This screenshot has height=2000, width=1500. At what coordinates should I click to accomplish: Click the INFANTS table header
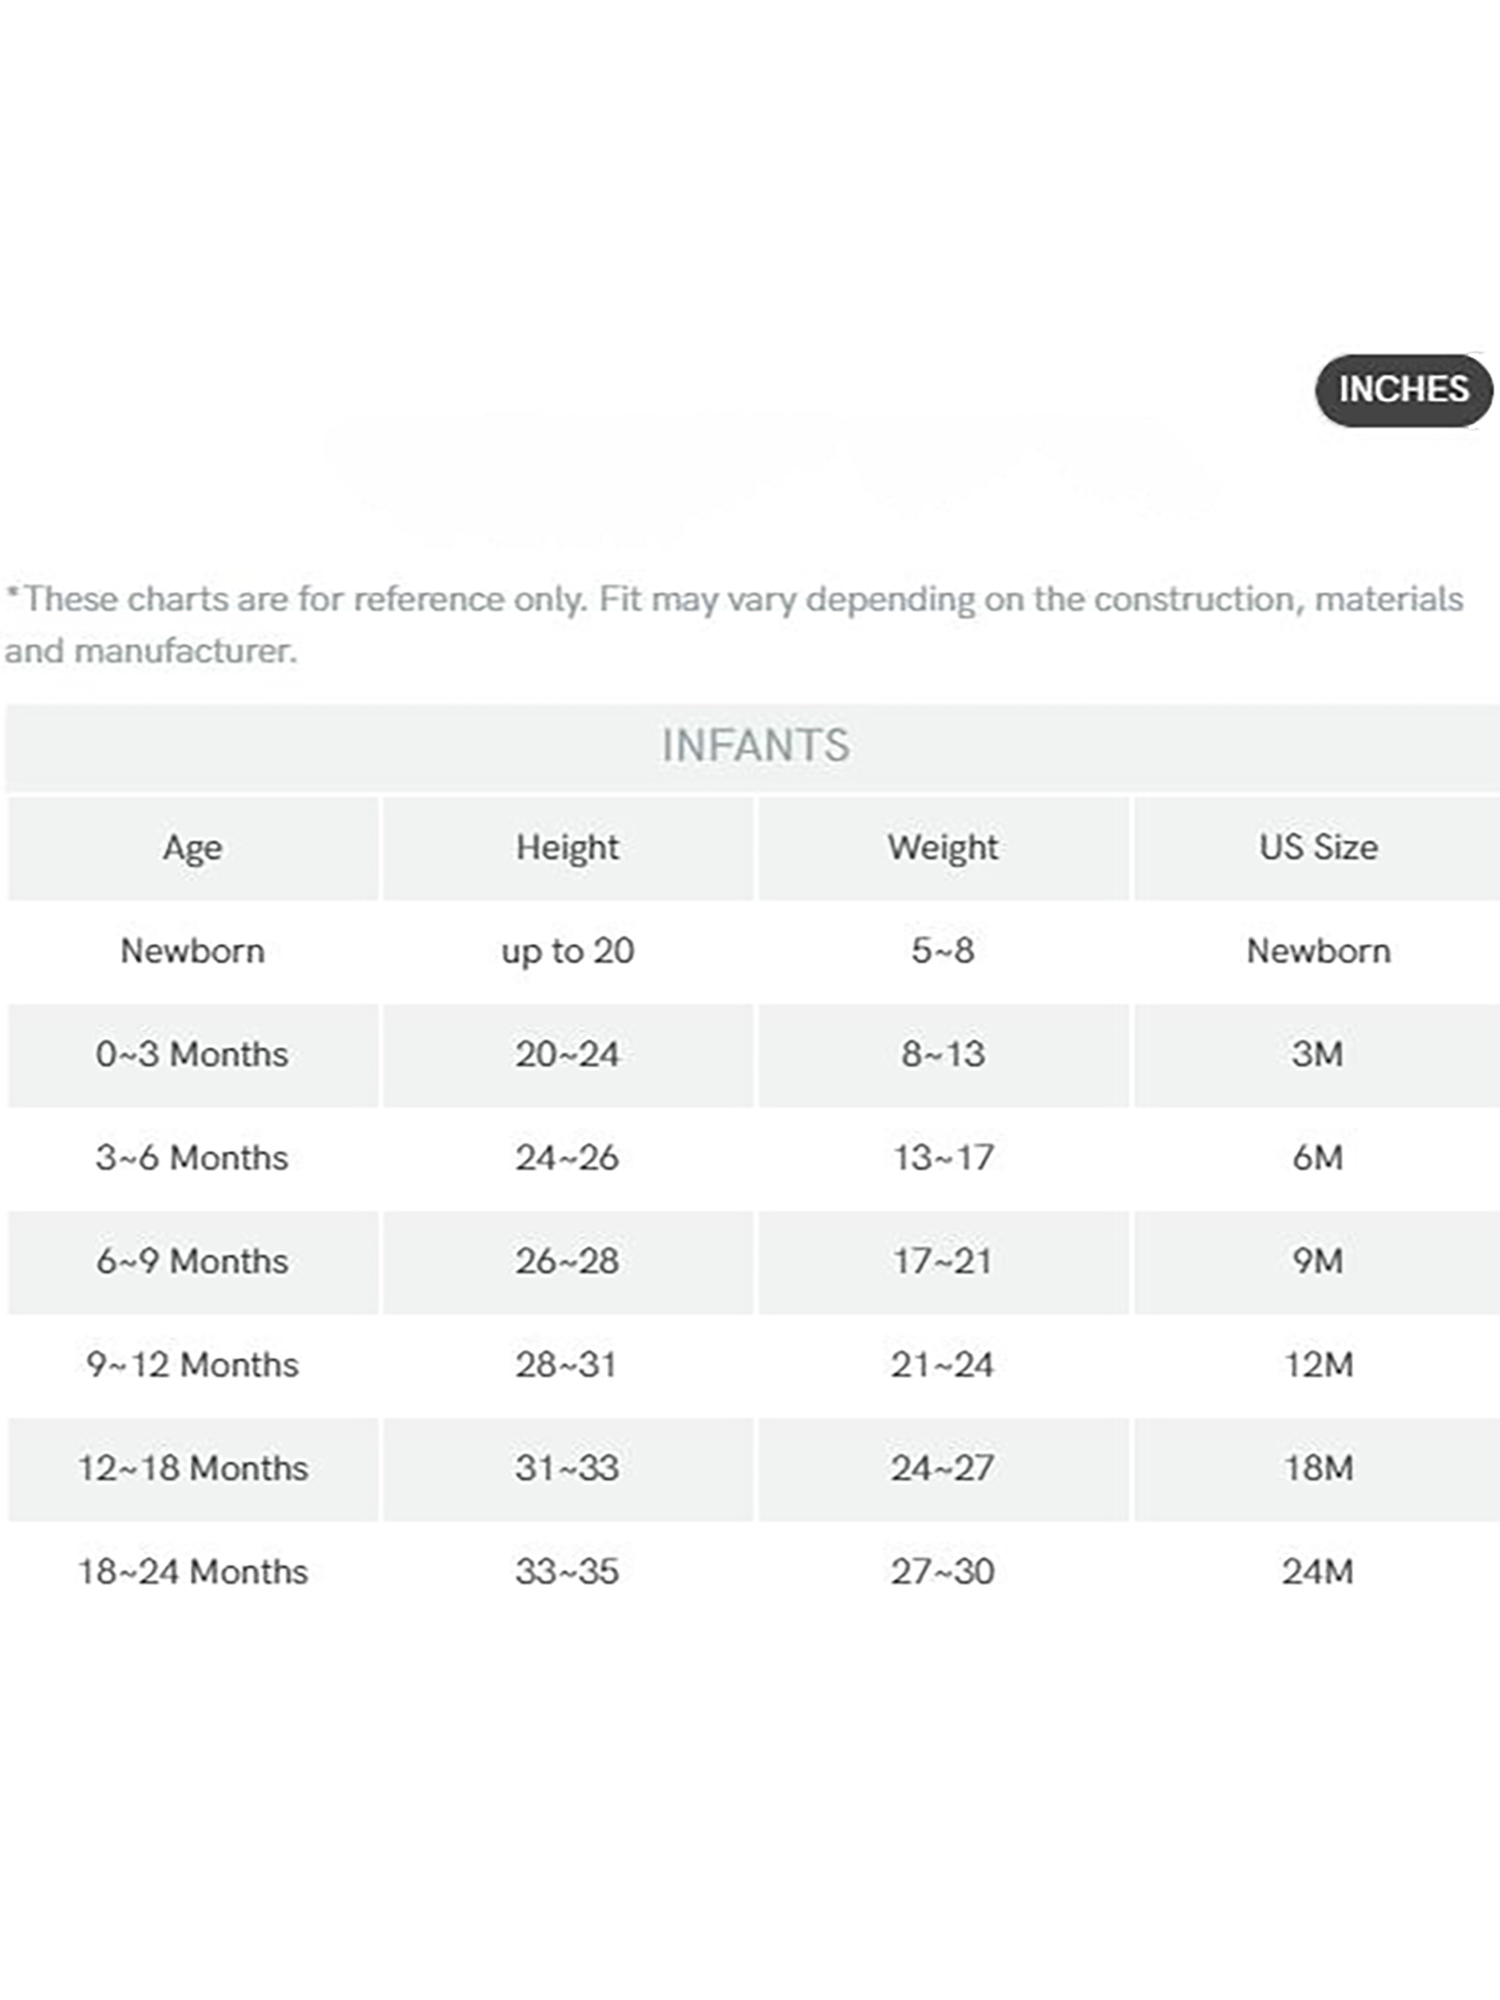click(755, 746)
